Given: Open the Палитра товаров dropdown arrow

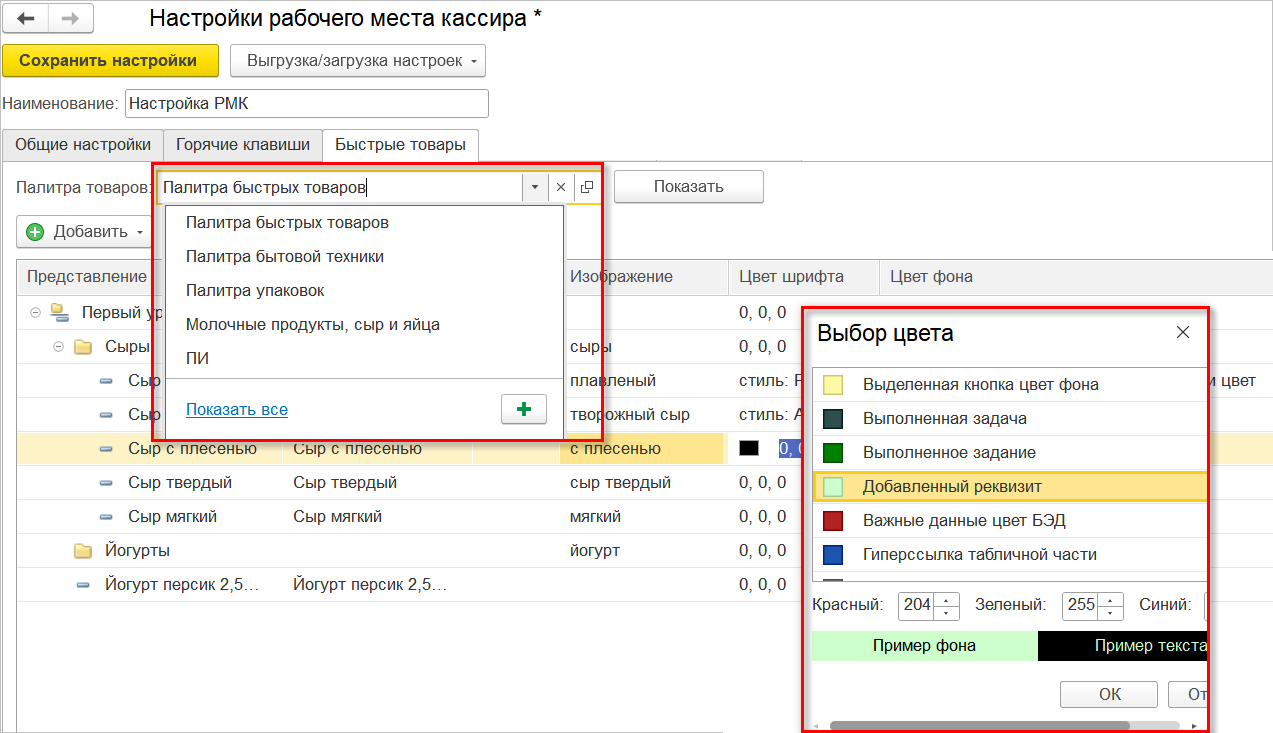Looking at the screenshot, I should (x=535, y=187).
